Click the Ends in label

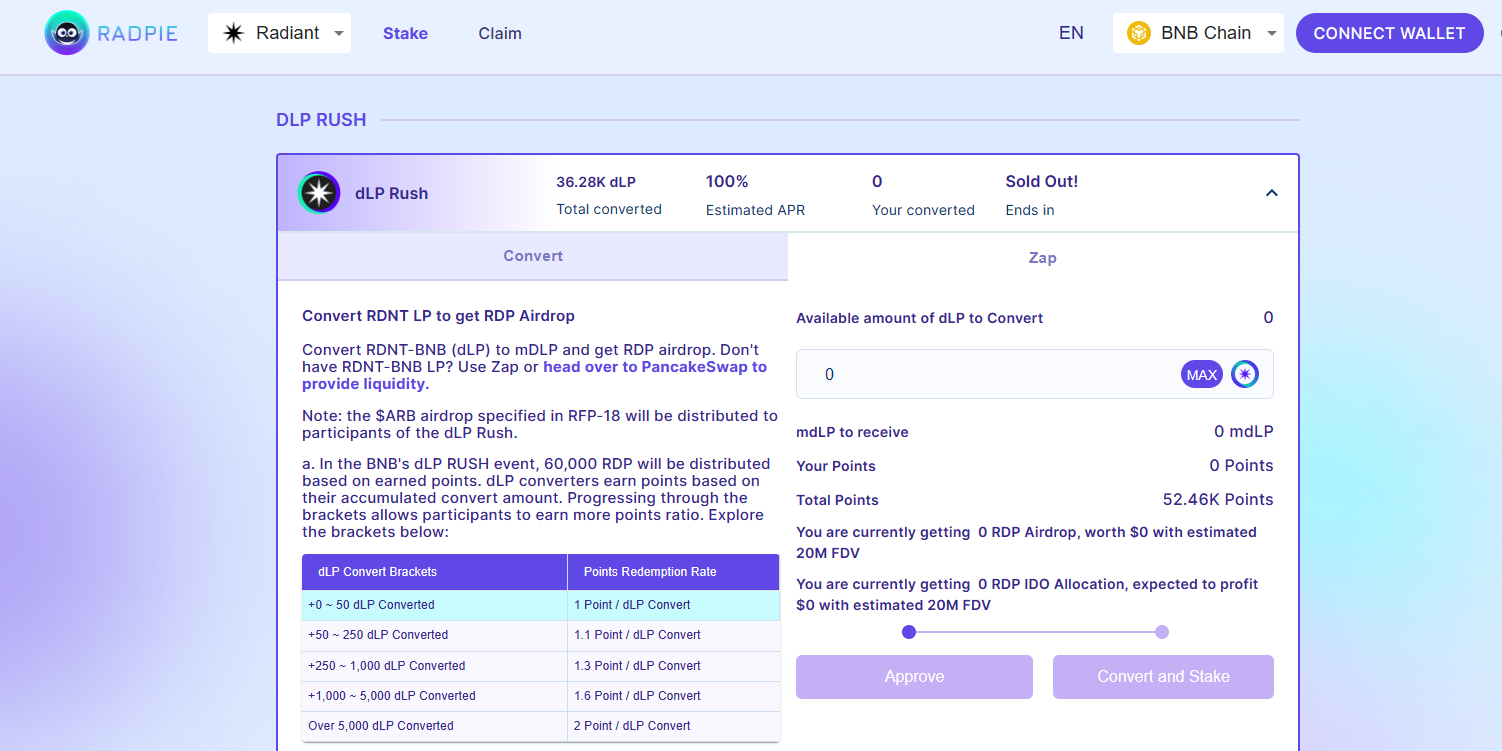pos(1030,210)
